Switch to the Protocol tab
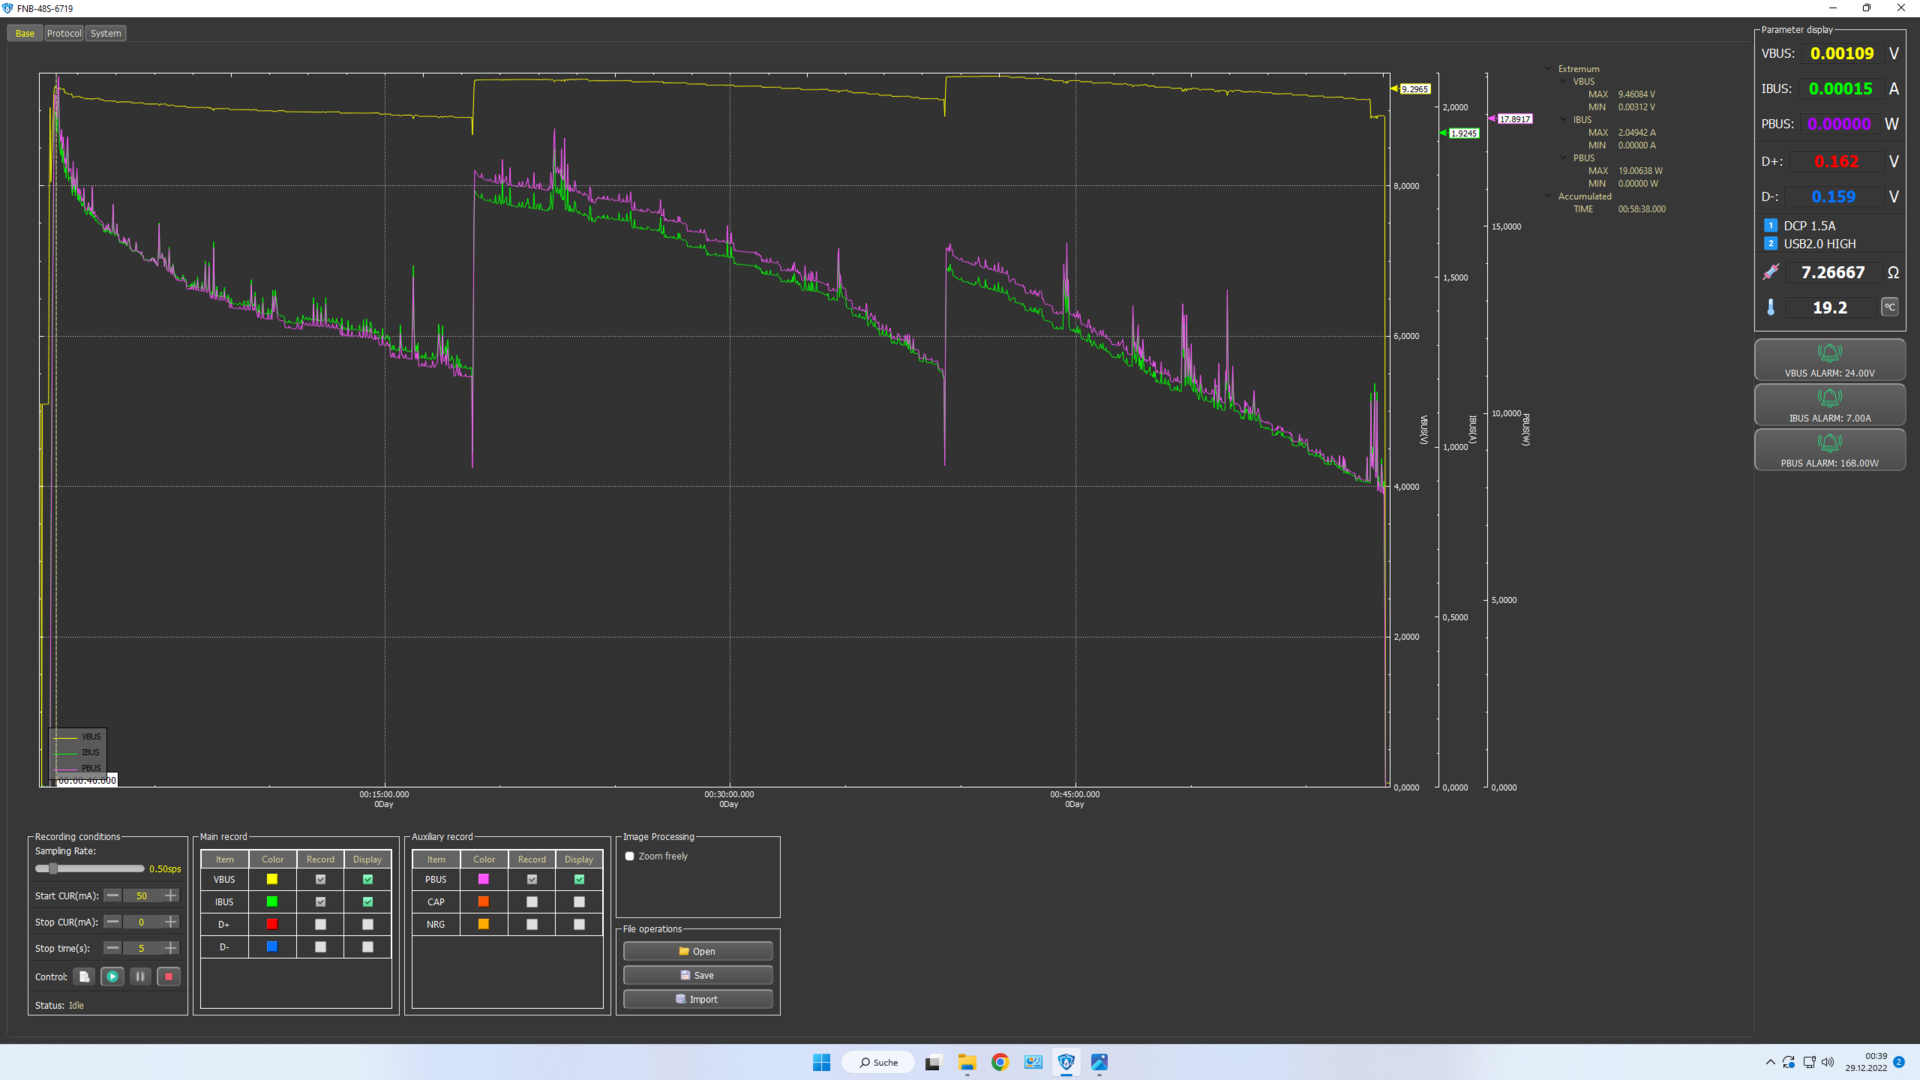Viewport: 1920px width, 1080px height. [64, 34]
